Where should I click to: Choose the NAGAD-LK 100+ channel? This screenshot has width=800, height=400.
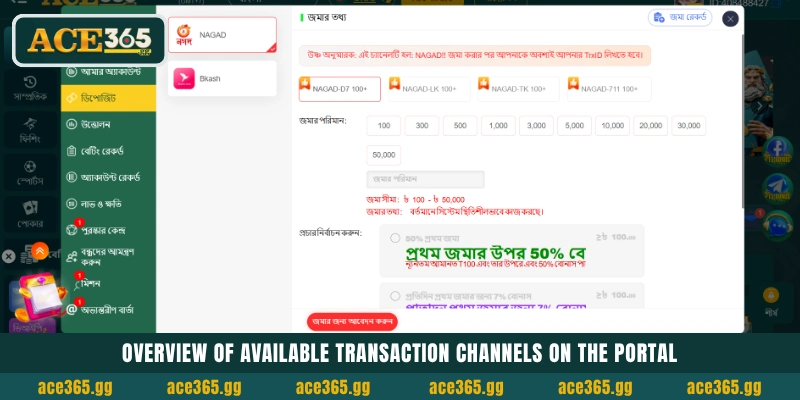[x=429, y=89]
